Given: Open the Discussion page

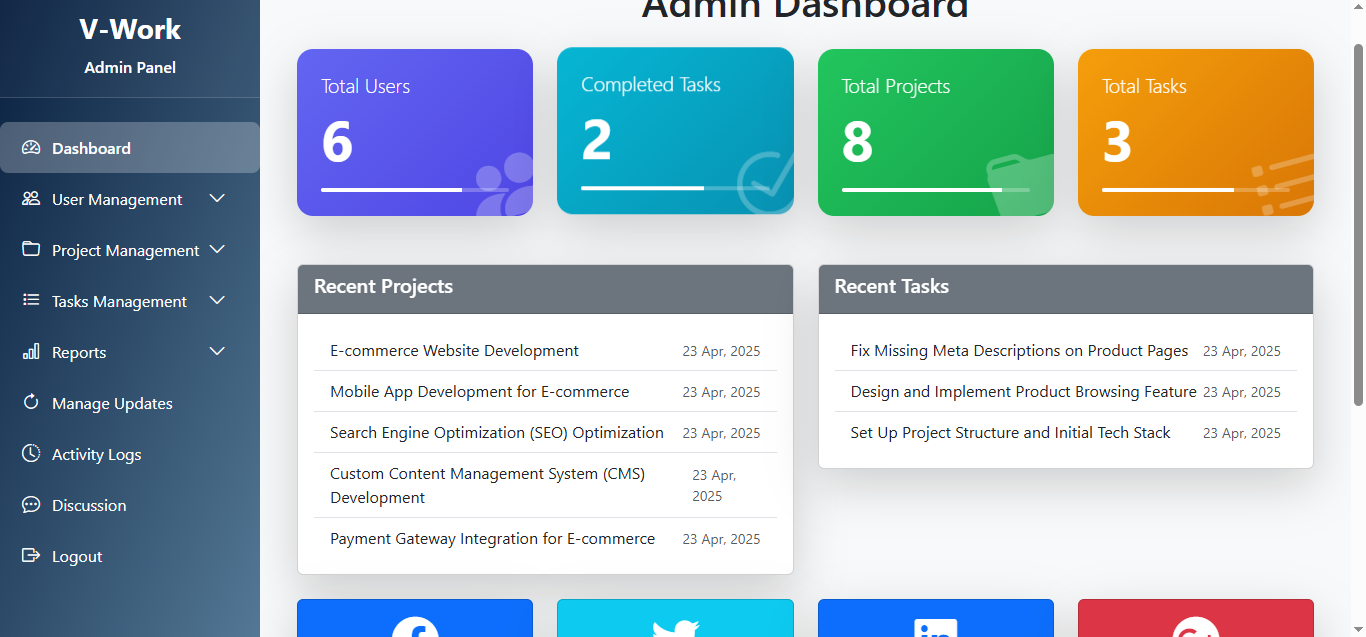Looking at the screenshot, I should click(130, 505).
